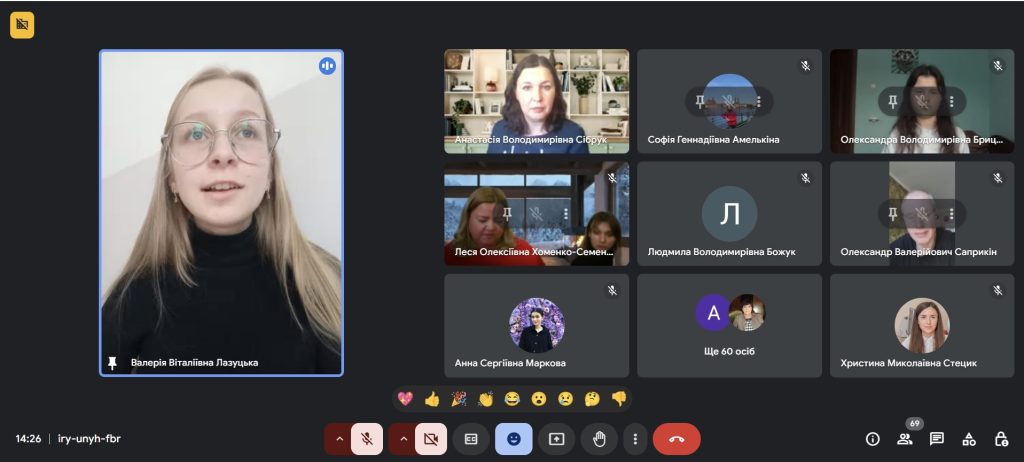
Task: Open the activities panel
Action: [969, 439]
